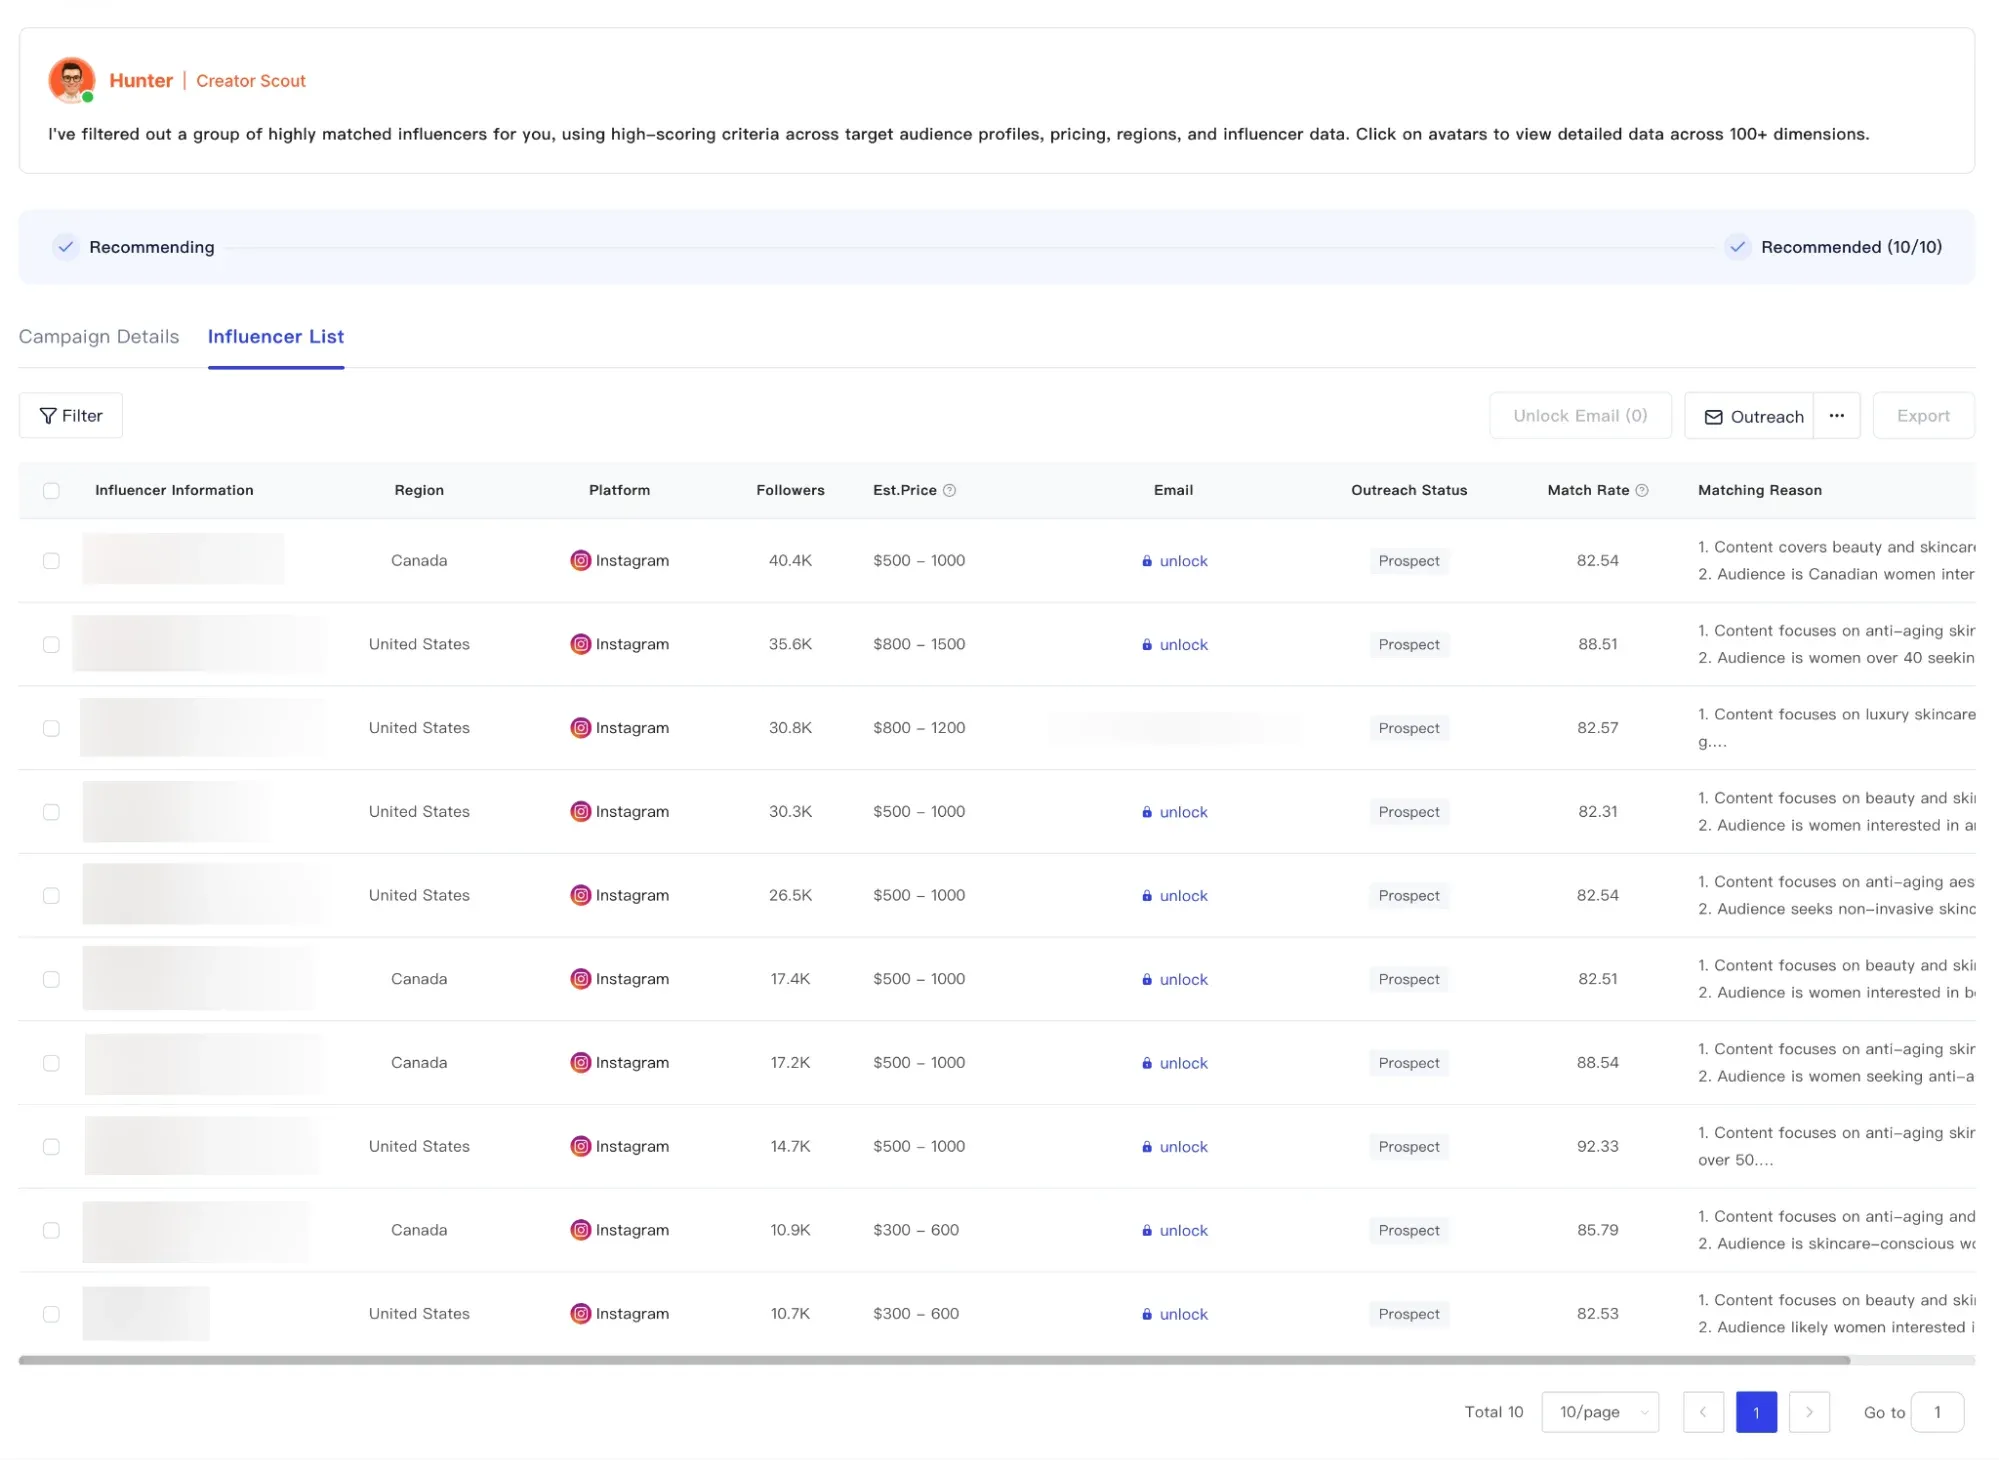Click Instagram icon in the 17.2K followers row
This screenshot has height=1461, width=1999.
tap(580, 1062)
